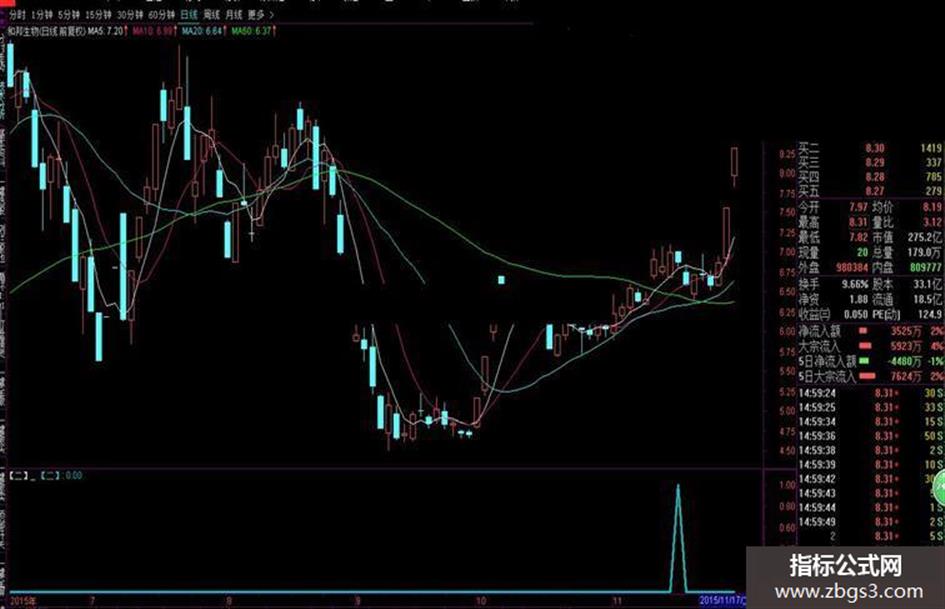
Task: Select the 14:59:24 trade tick row
Action: 870,393
